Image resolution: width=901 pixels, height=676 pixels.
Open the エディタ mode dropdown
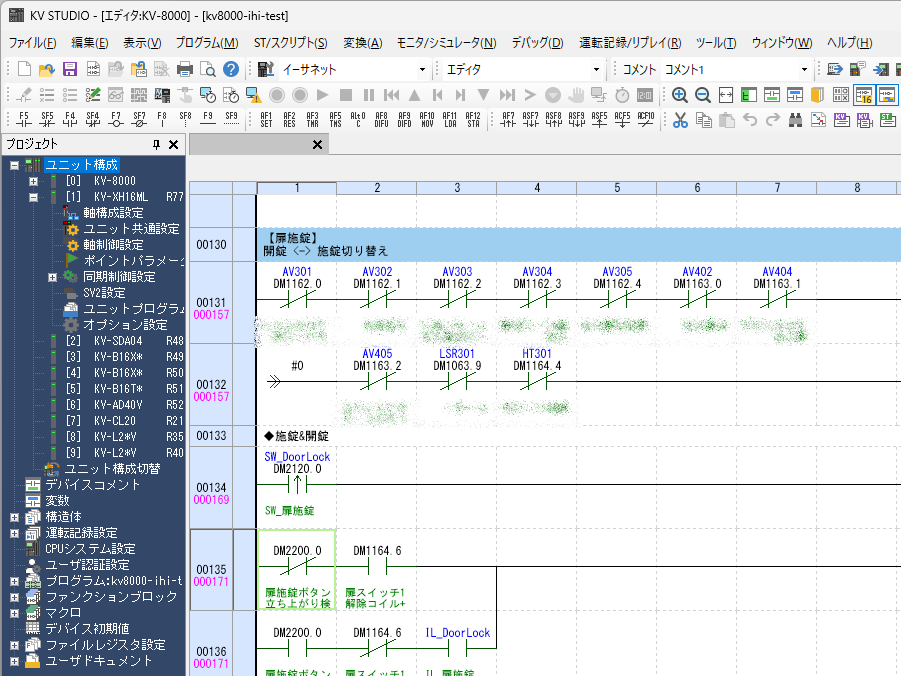(596, 70)
